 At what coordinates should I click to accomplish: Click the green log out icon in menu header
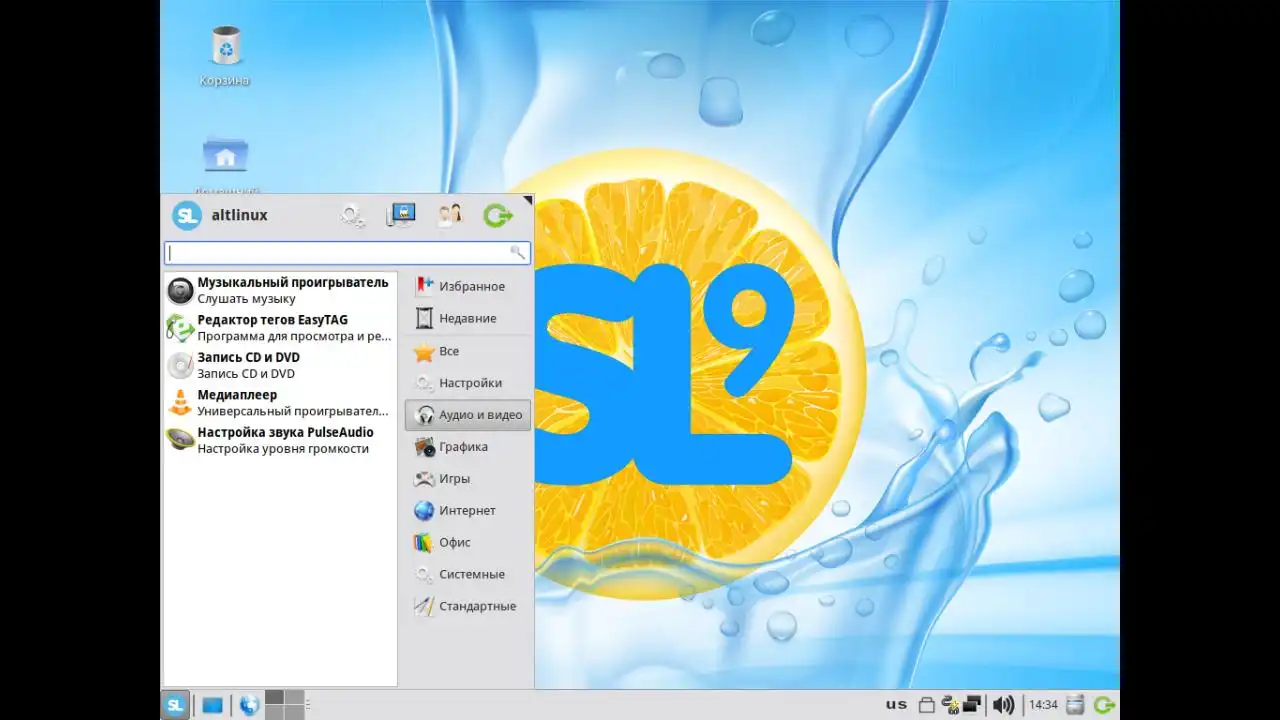click(498, 215)
